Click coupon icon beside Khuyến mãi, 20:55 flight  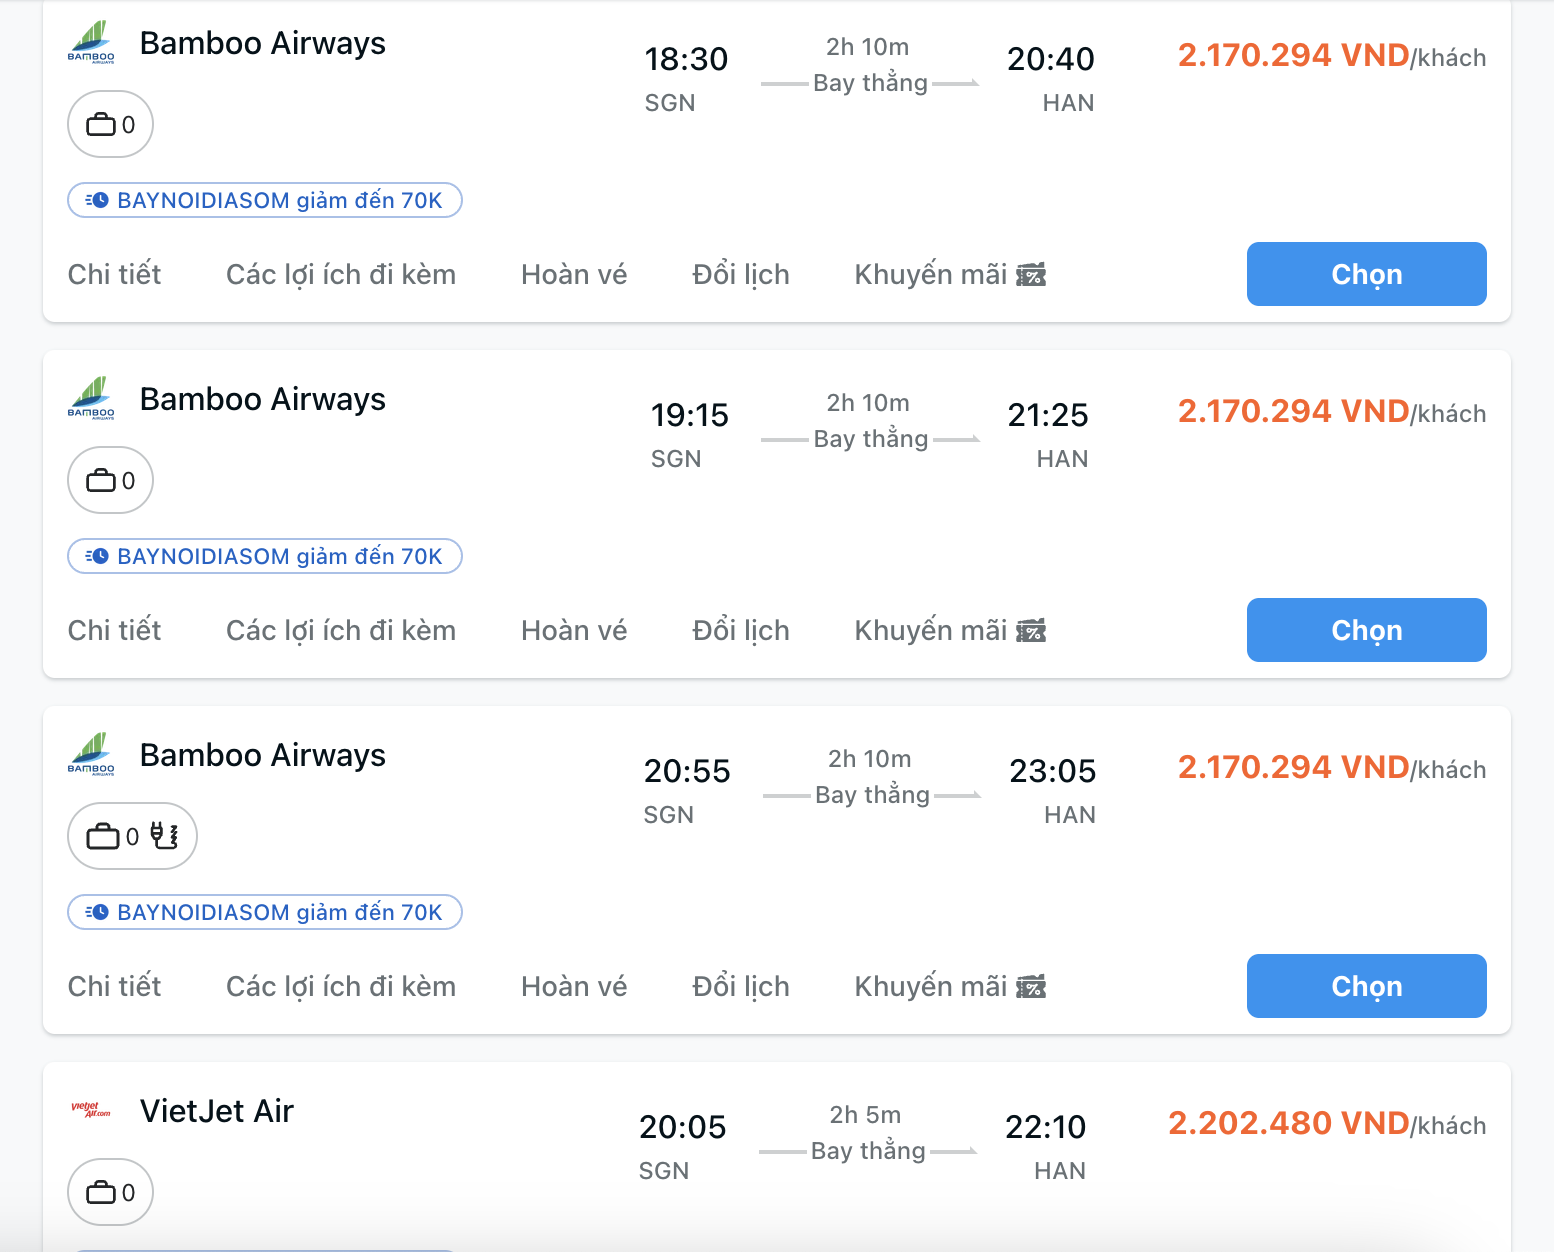pos(1031,987)
